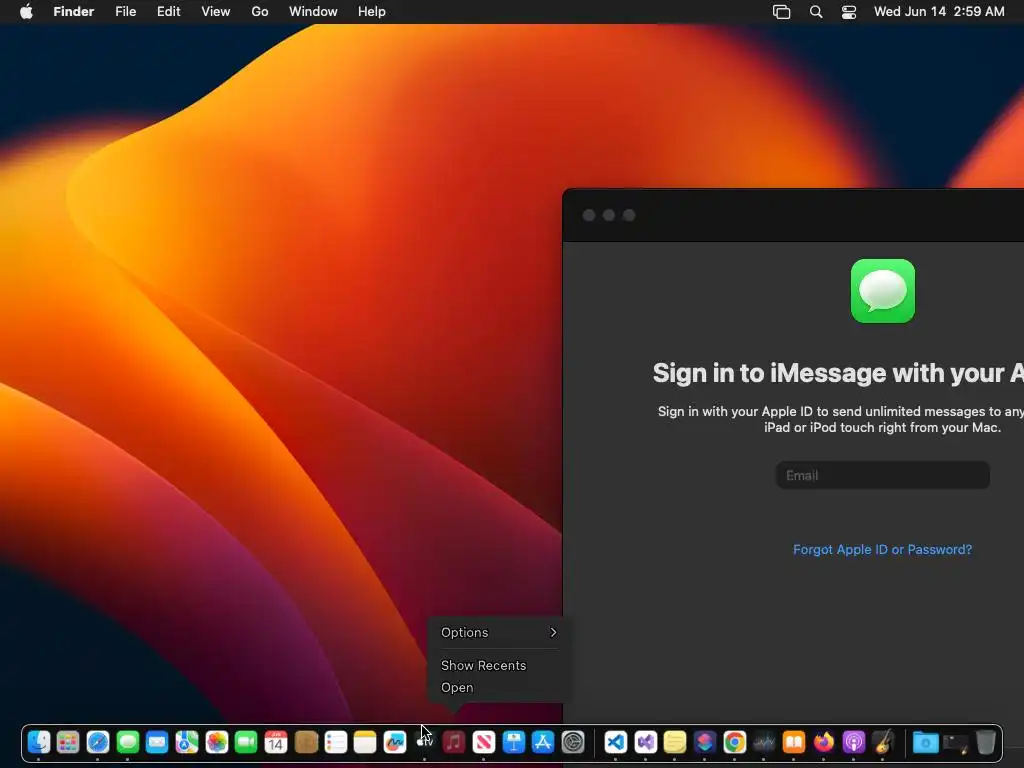The width and height of the screenshot is (1024, 768).
Task: Open the Help menu
Action: (372, 12)
